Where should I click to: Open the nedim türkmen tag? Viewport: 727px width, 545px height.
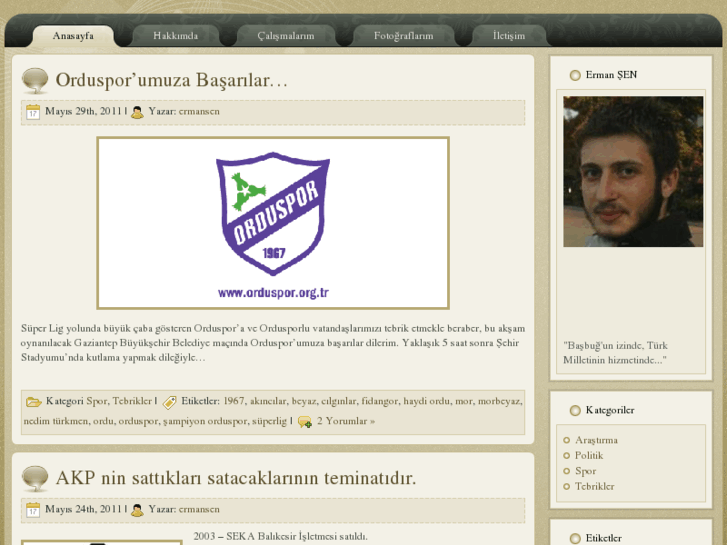[x=56, y=421]
